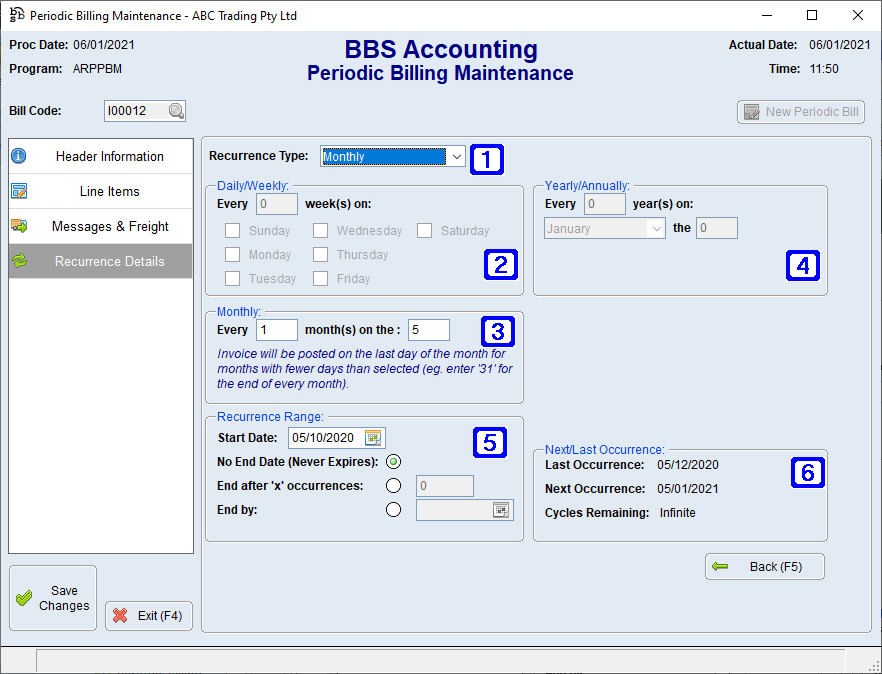Check the Wednesday checkbox
The height and width of the screenshot is (674, 882).
322,230
